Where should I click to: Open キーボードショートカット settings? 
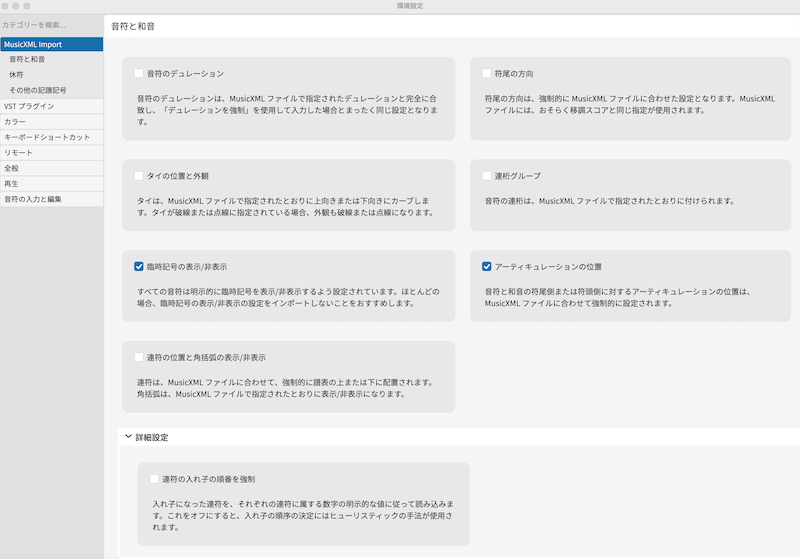pyautogui.click(x=47, y=137)
